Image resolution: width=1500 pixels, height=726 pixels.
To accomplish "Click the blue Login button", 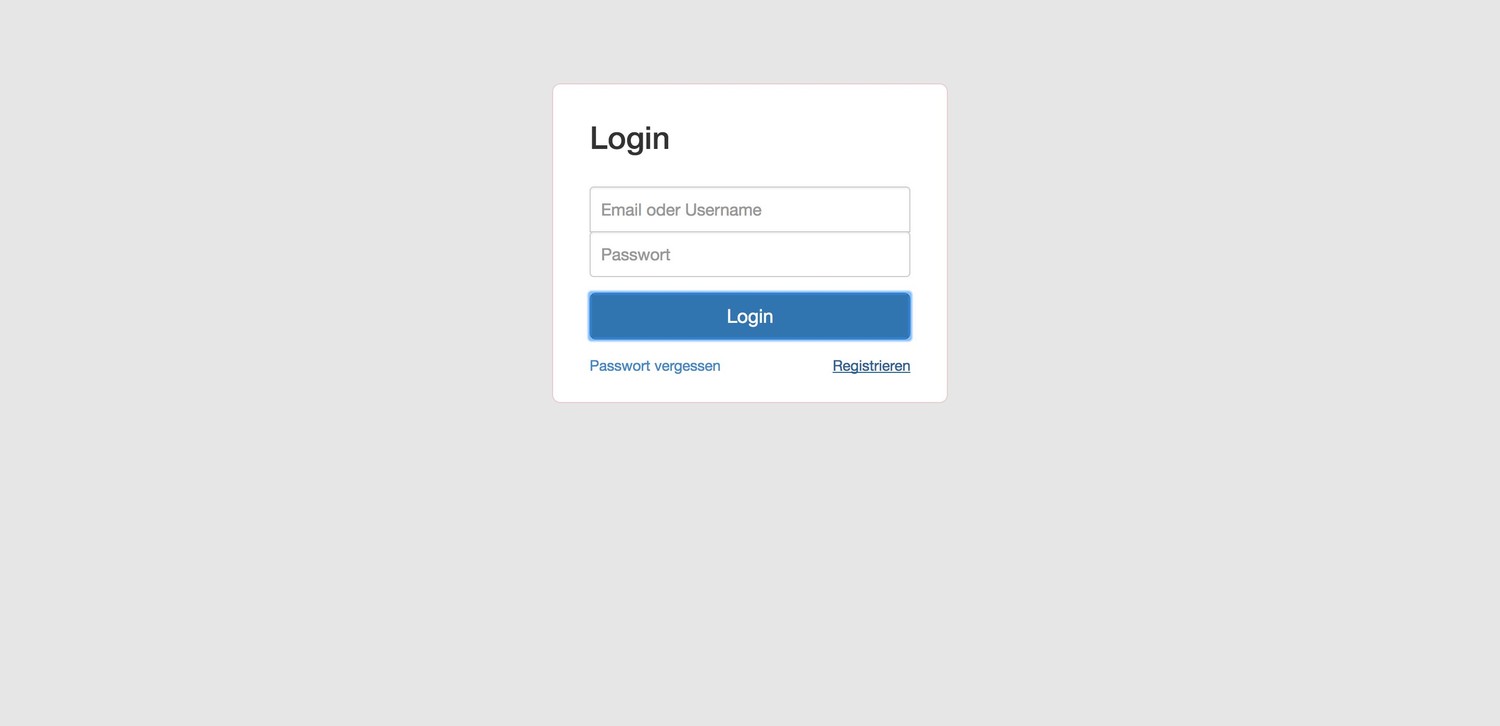I will (750, 316).
